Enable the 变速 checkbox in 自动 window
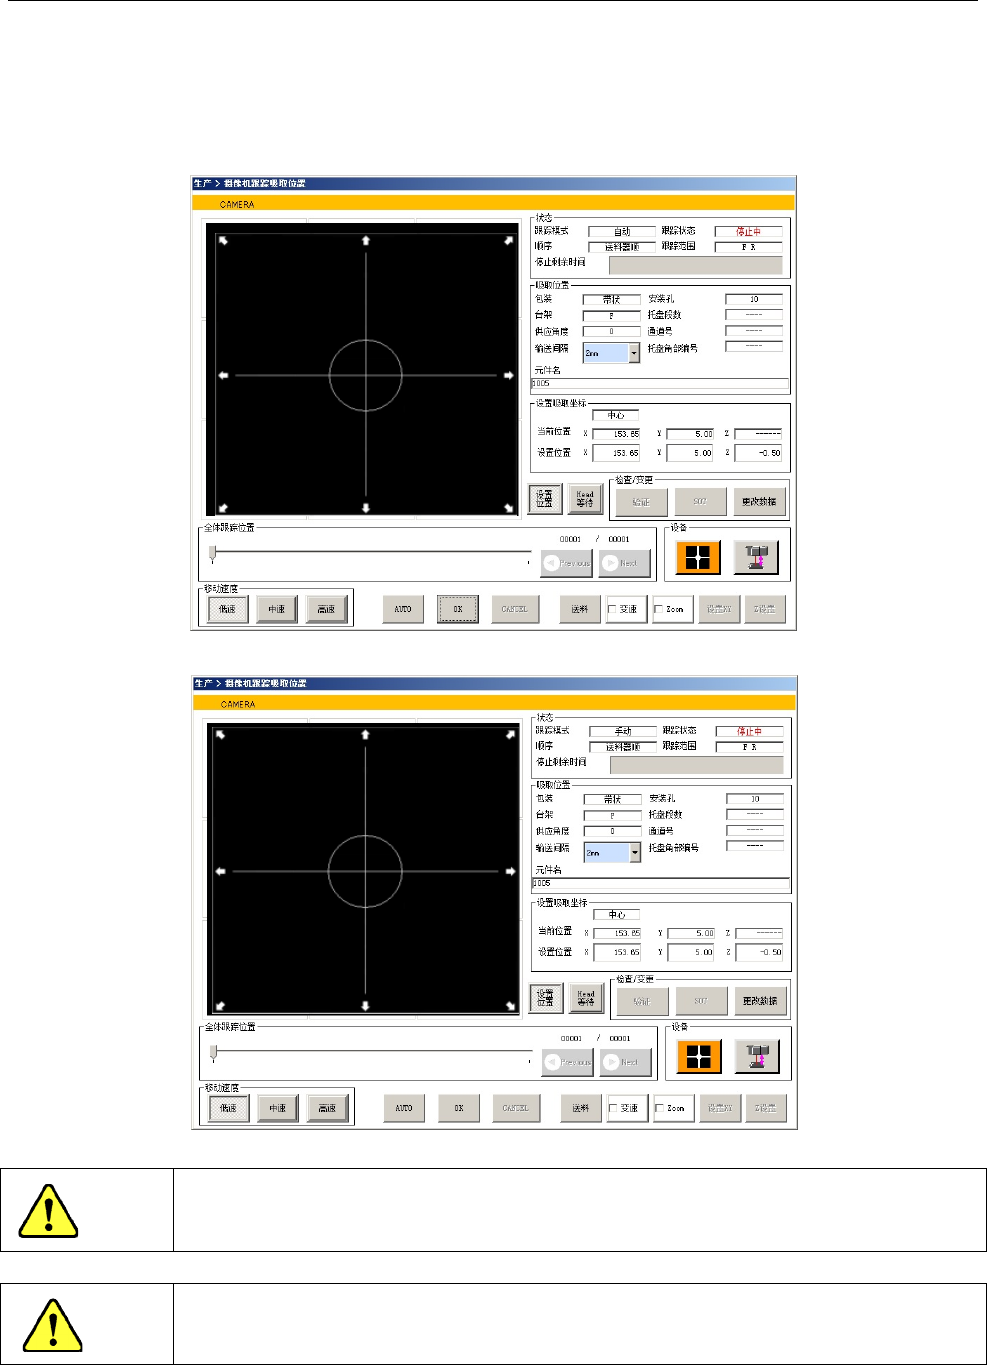This screenshot has height=1365, width=987. (x=613, y=609)
